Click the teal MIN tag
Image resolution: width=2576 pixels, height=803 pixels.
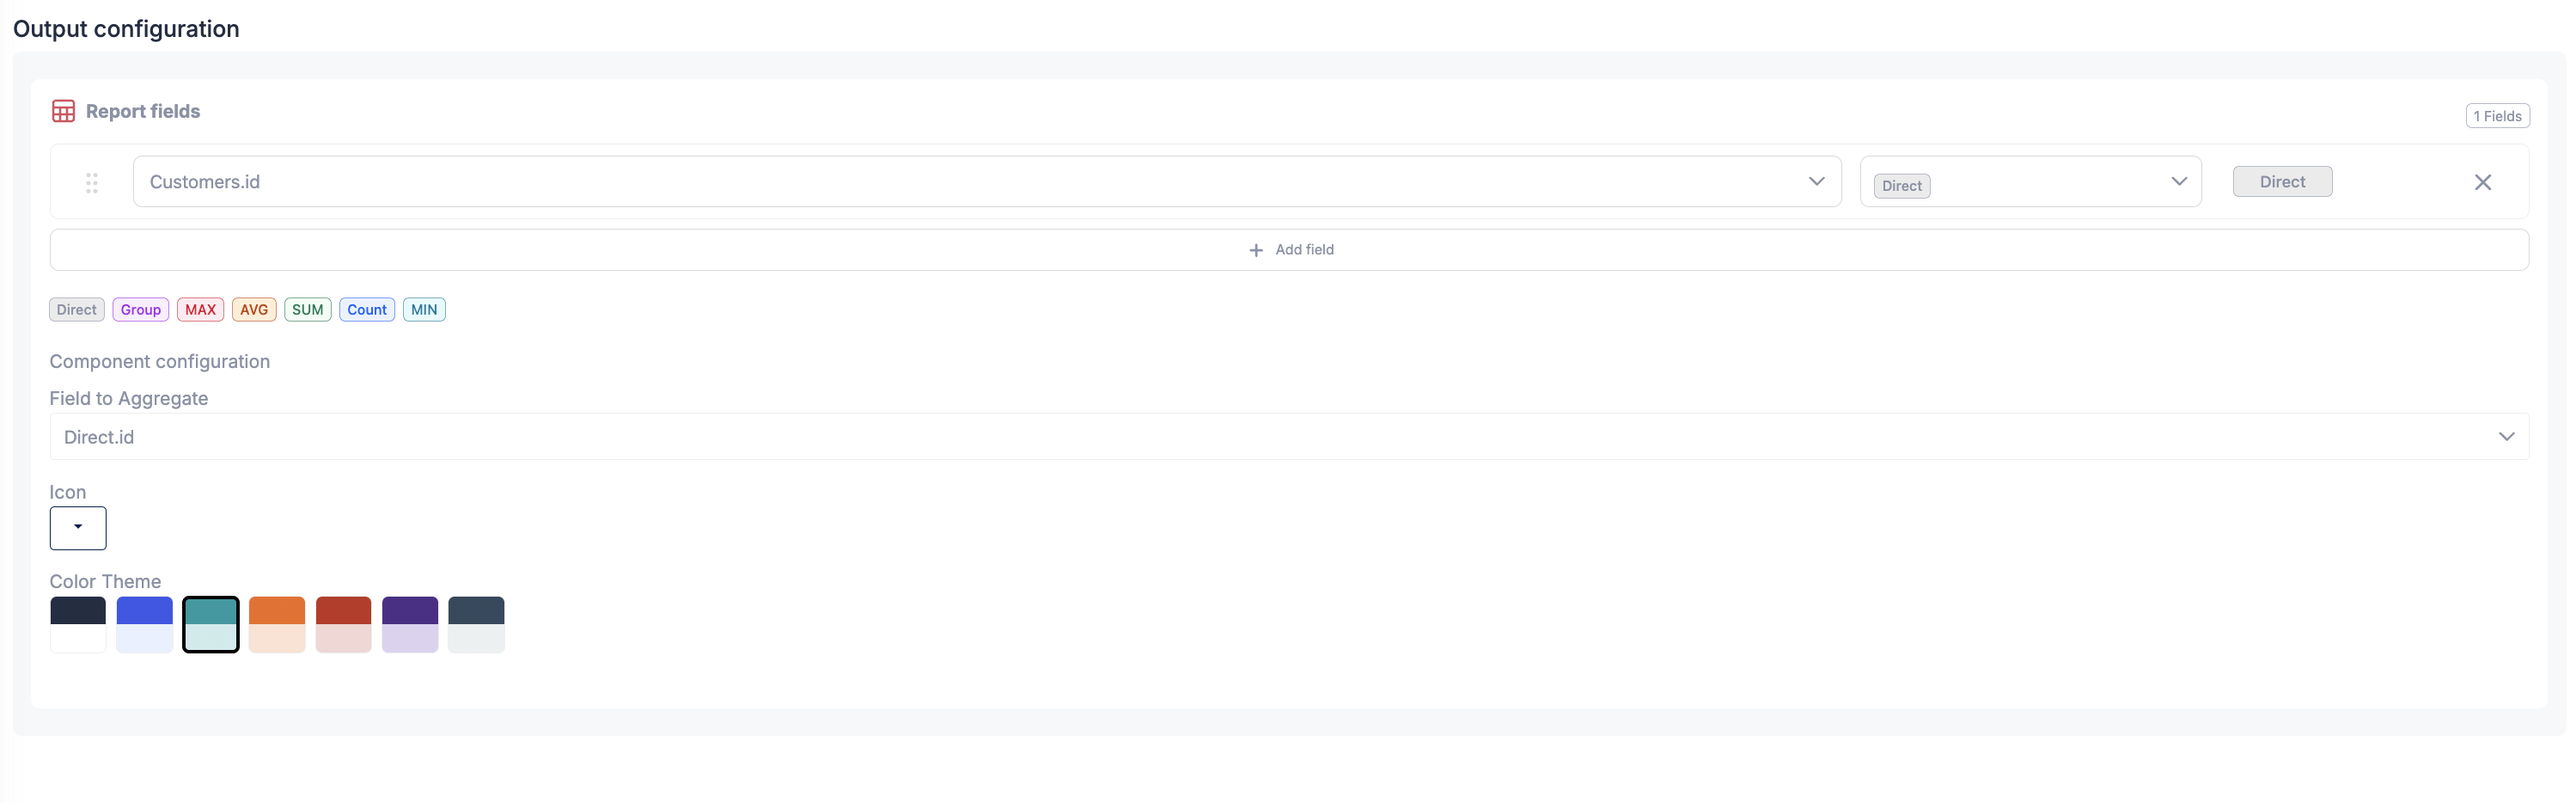(x=424, y=310)
